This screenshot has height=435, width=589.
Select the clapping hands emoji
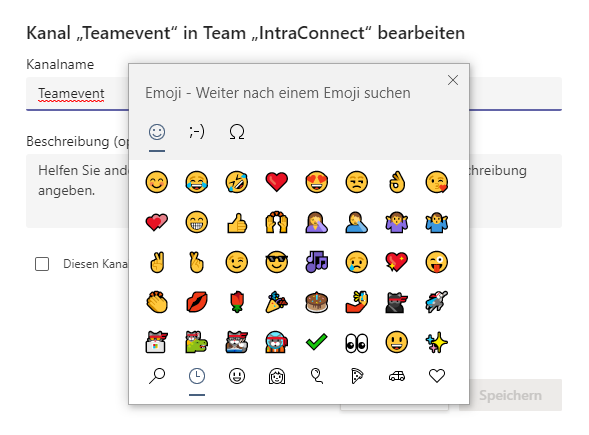[157, 302]
